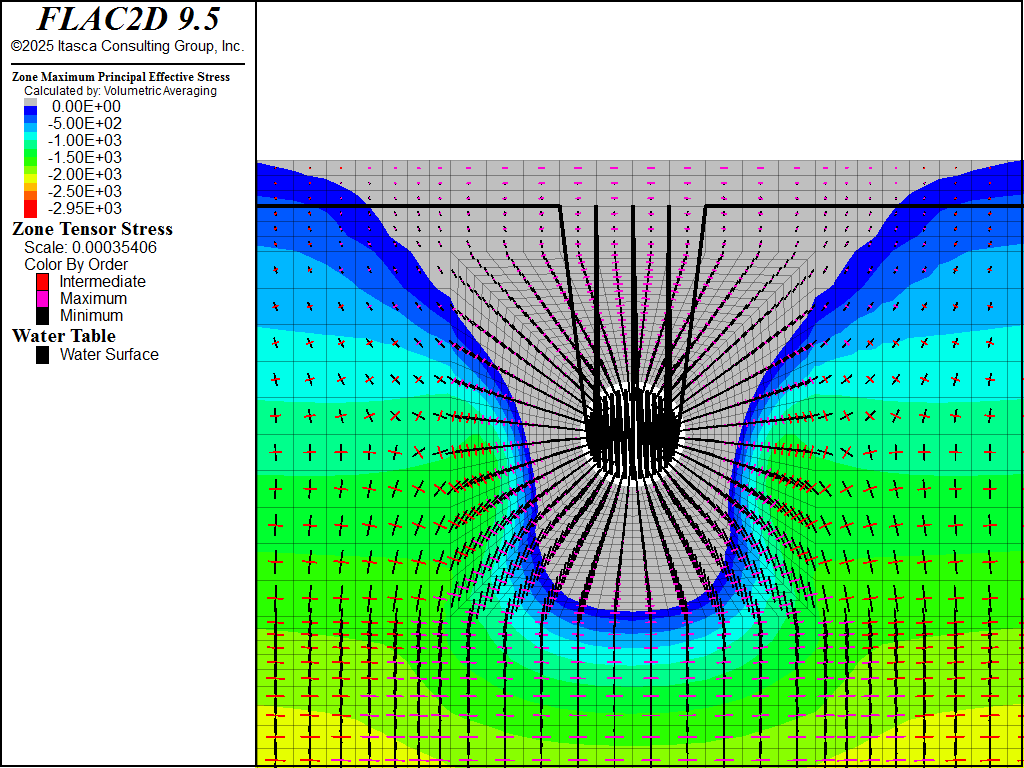Screen dimensions: 1024x768
Task: Click the 'Intermediate' legend label
Action: pos(103,281)
